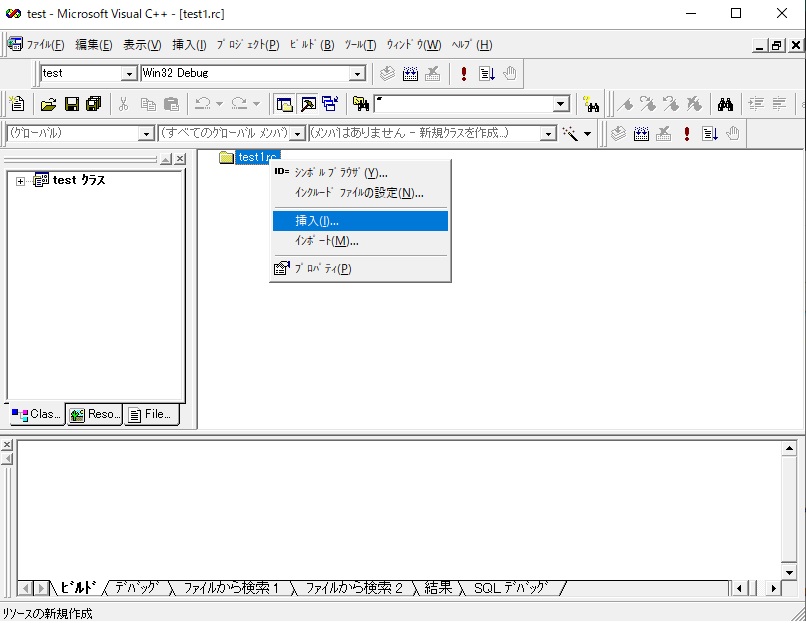806x623 pixels.
Task: Open Find in Files with the folder-binoculars icon
Action: click(361, 104)
